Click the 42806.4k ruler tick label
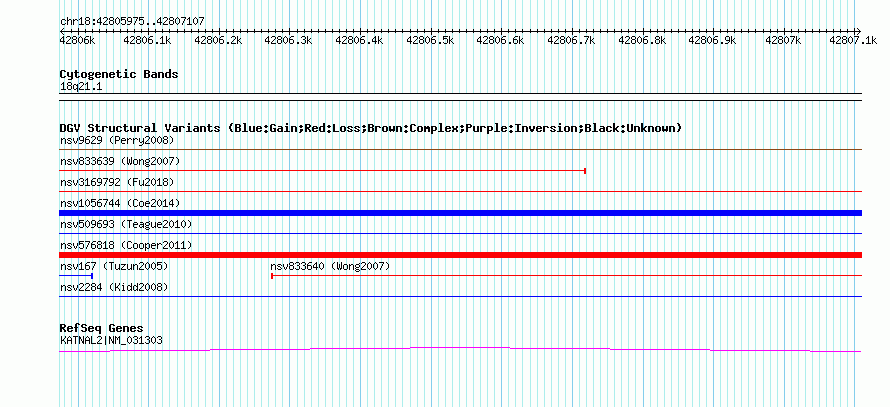This screenshot has height=407, width=890. 359,40
